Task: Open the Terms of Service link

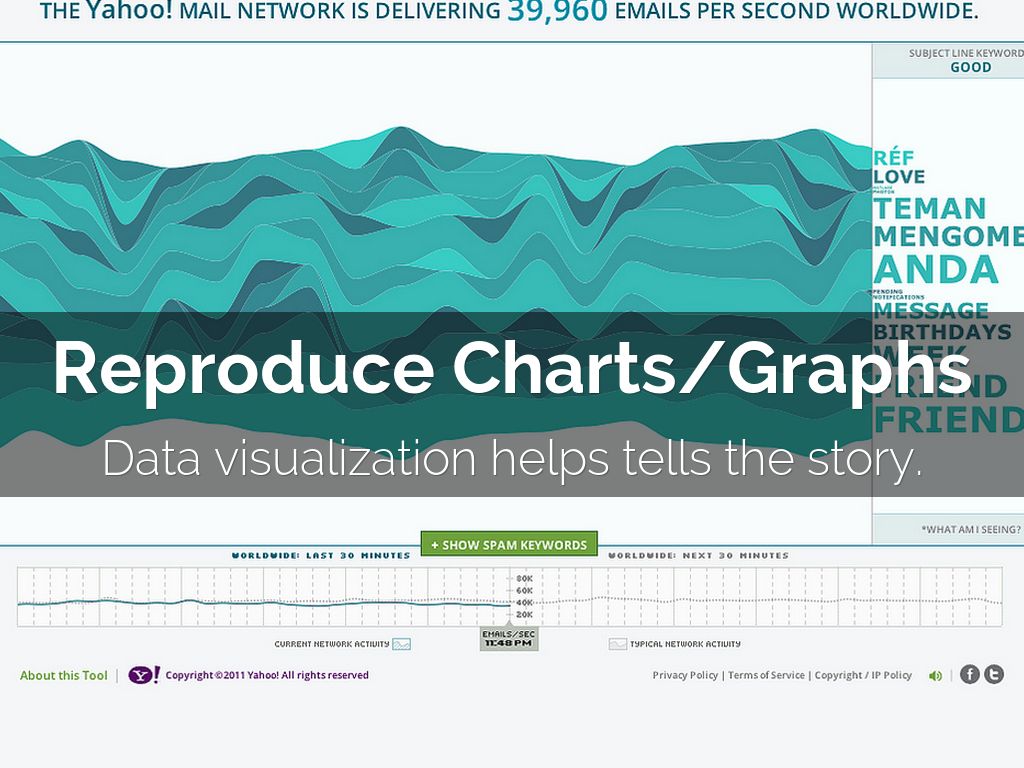Action: click(x=766, y=676)
